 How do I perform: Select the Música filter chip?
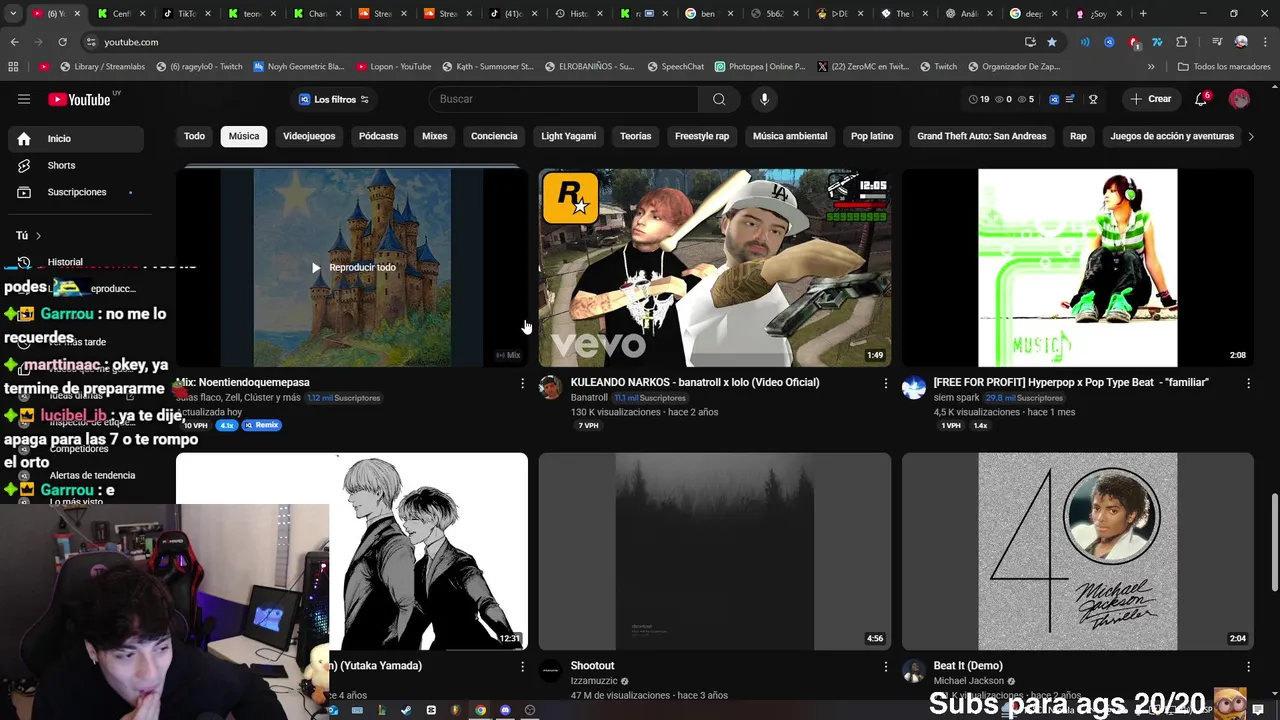click(244, 136)
